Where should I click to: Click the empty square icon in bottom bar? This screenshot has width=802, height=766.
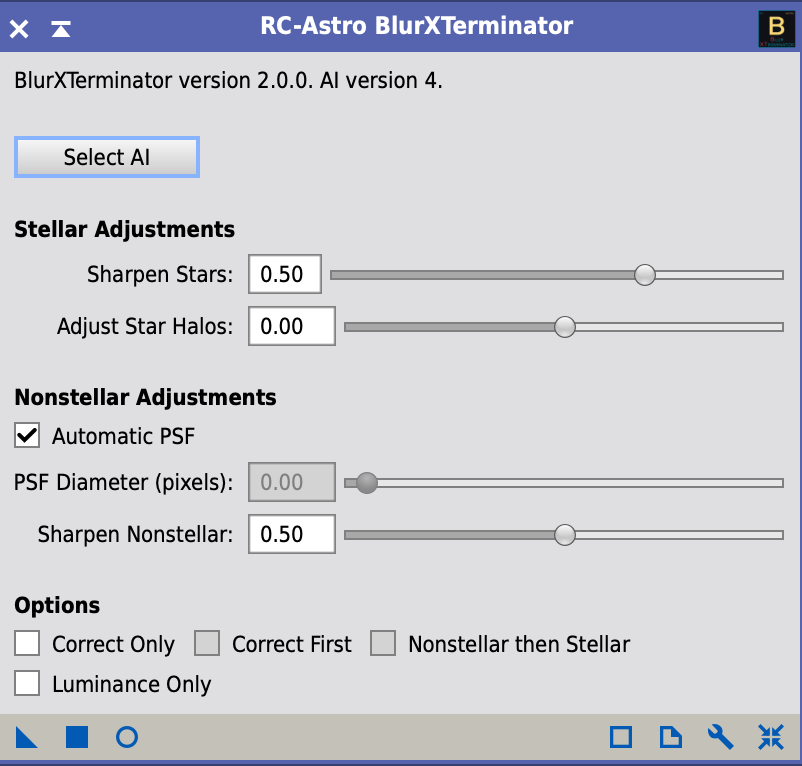coord(621,737)
